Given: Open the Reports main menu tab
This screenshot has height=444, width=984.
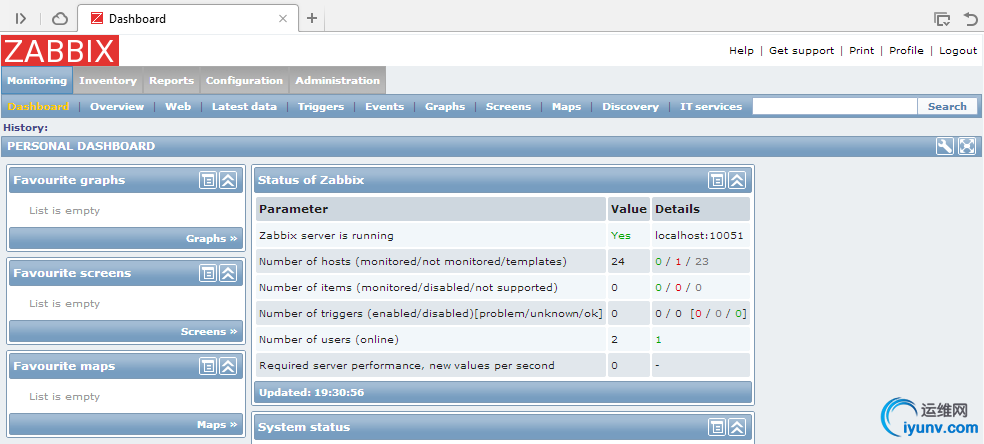Looking at the screenshot, I should click(x=171, y=80).
